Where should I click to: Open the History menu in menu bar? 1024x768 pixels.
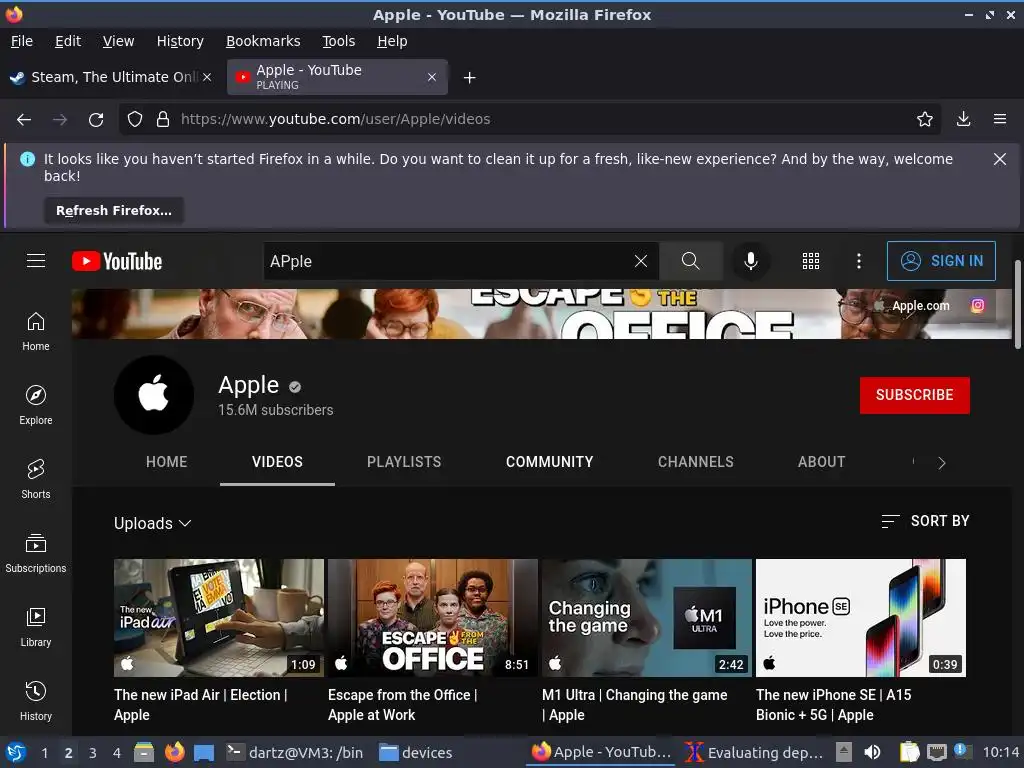[180, 41]
